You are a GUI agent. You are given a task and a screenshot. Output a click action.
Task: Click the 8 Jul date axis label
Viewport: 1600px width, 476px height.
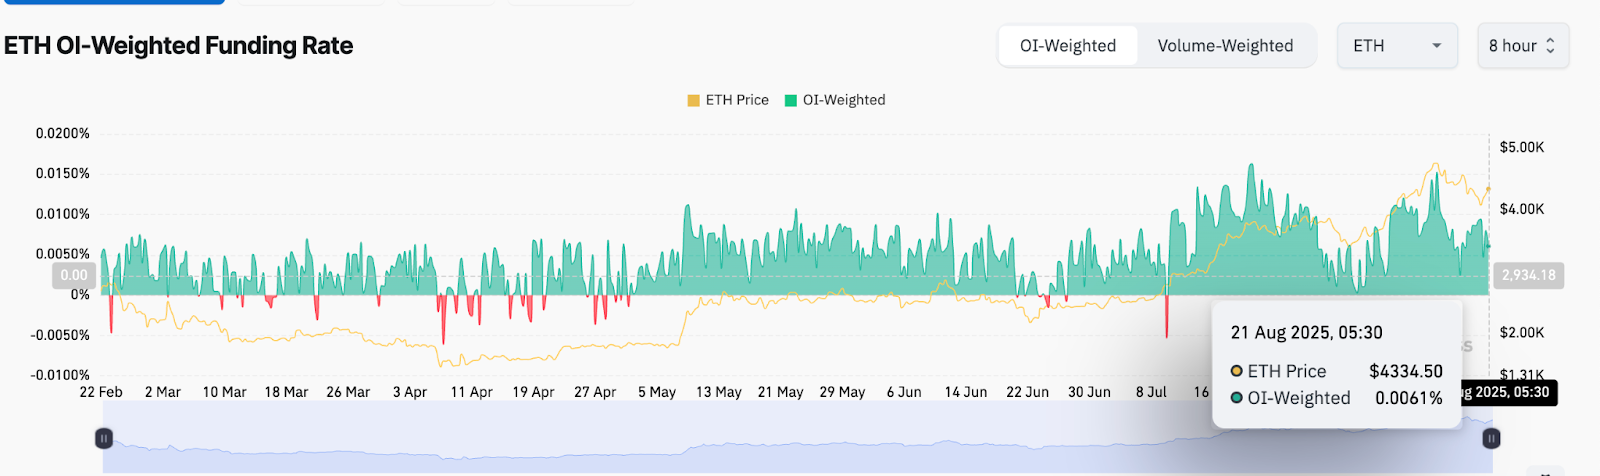(x=1151, y=392)
